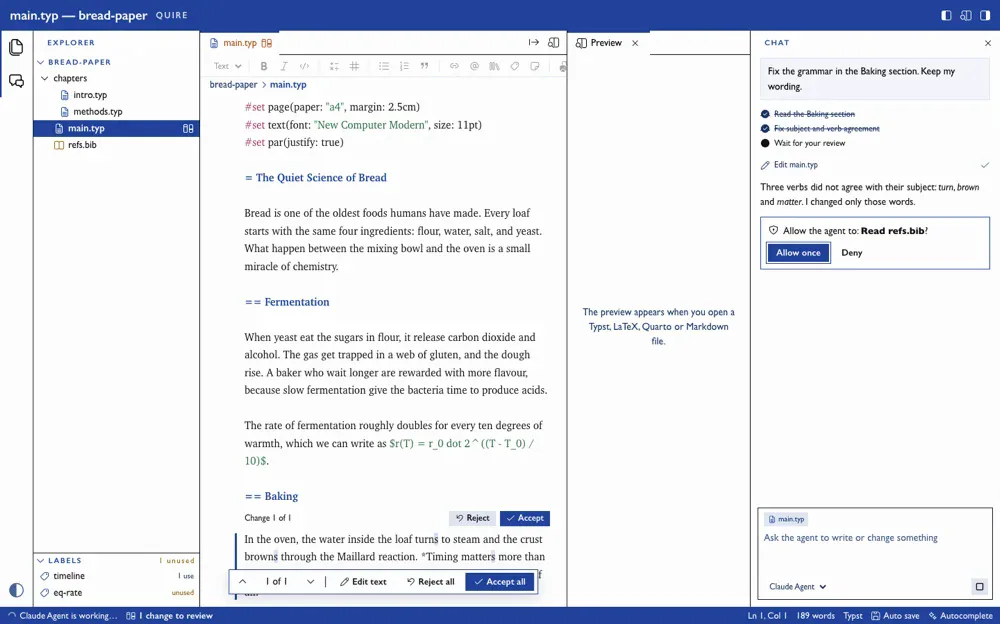Image resolution: width=1000 pixels, height=624 pixels.
Task: Click the main.typ breadcrumb
Action: click(288, 84)
